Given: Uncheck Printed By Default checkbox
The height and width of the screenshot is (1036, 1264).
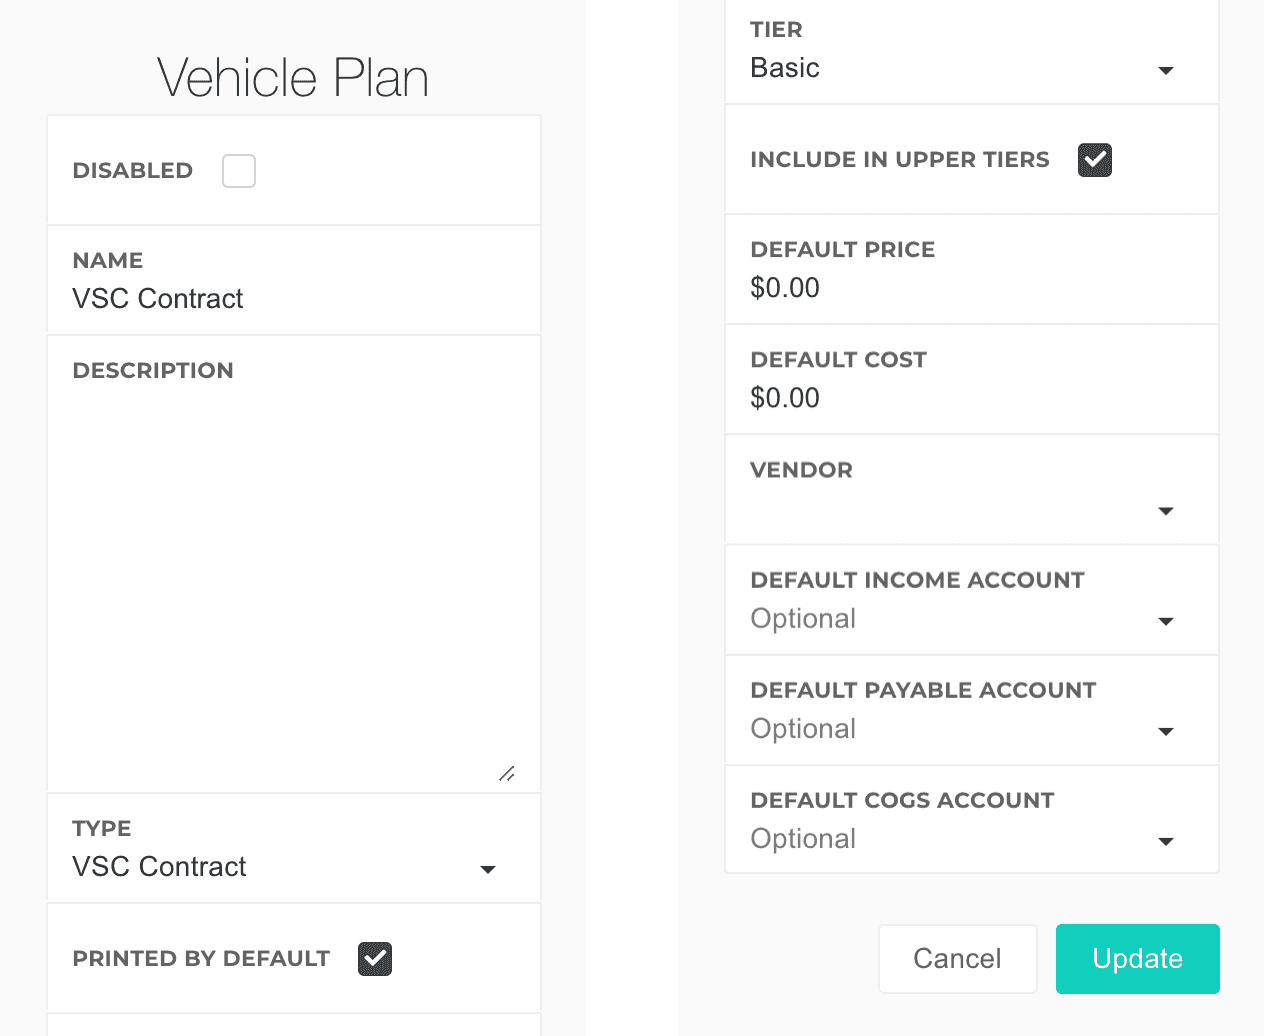Looking at the screenshot, I should click(x=375, y=959).
